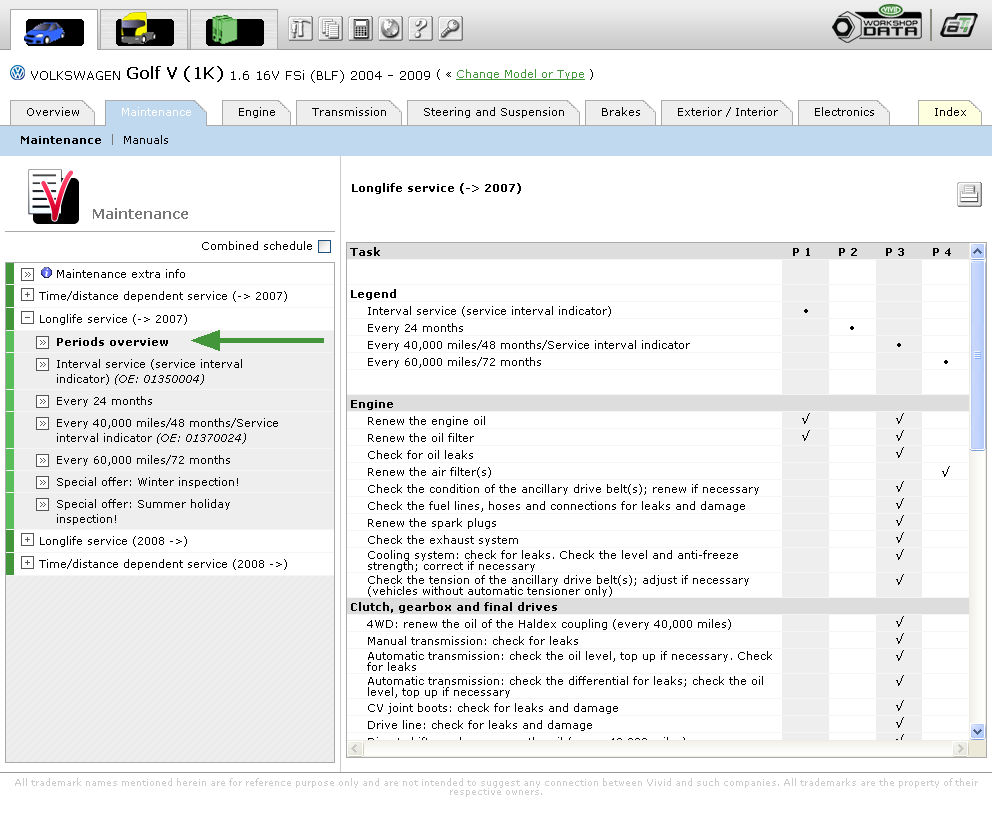Open Every 24 months tree item
Viewport: 992px width, 813px height.
104,401
